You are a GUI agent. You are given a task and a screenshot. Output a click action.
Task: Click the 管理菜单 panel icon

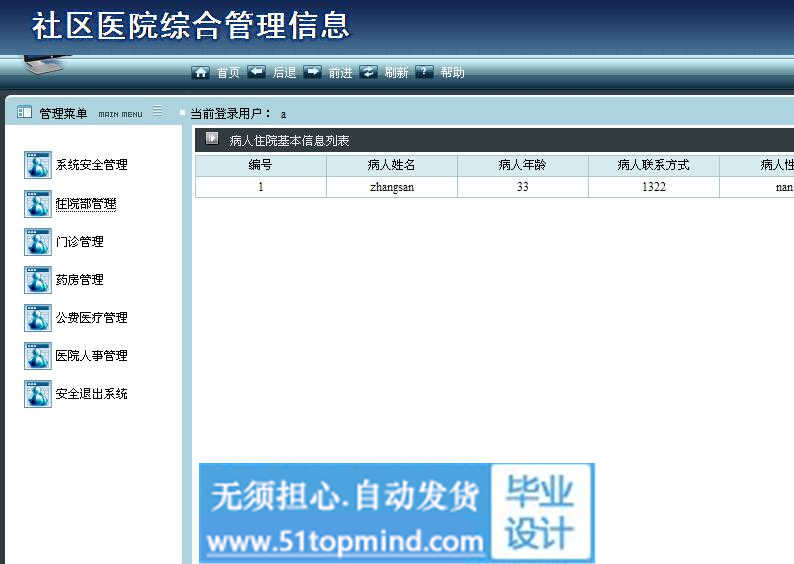pos(24,112)
